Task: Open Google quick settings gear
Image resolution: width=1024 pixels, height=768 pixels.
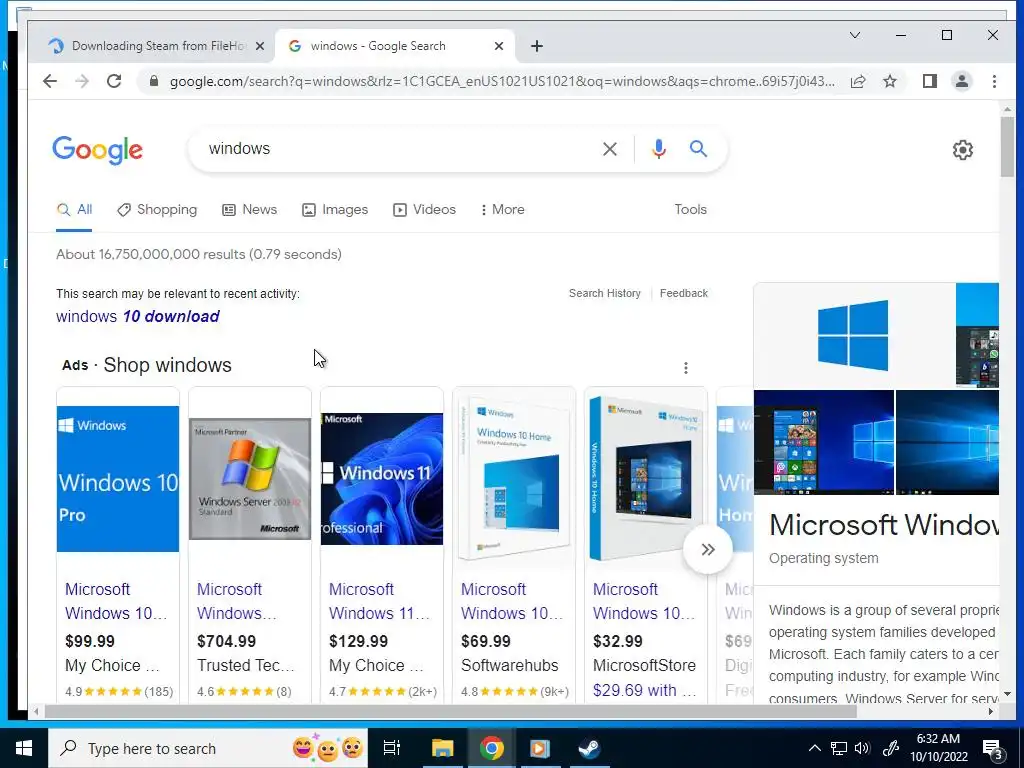Action: coord(963,150)
